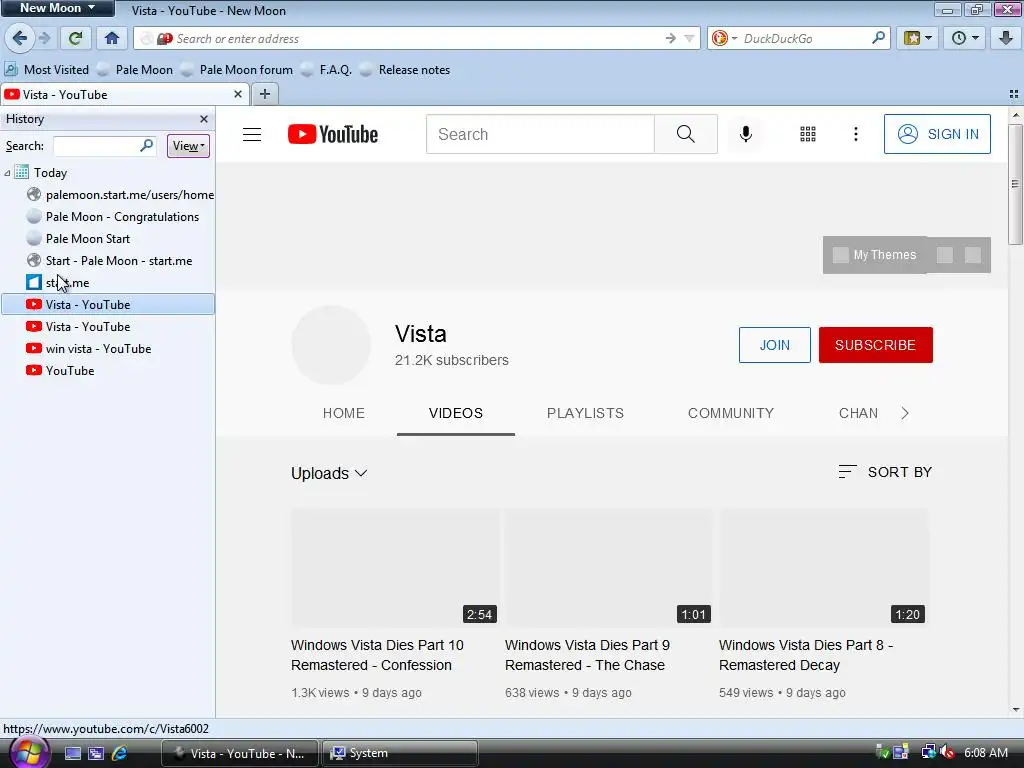Viewport: 1024px width, 768px height.
Task: Close the Vista - YouTube tab
Action: tap(238, 94)
